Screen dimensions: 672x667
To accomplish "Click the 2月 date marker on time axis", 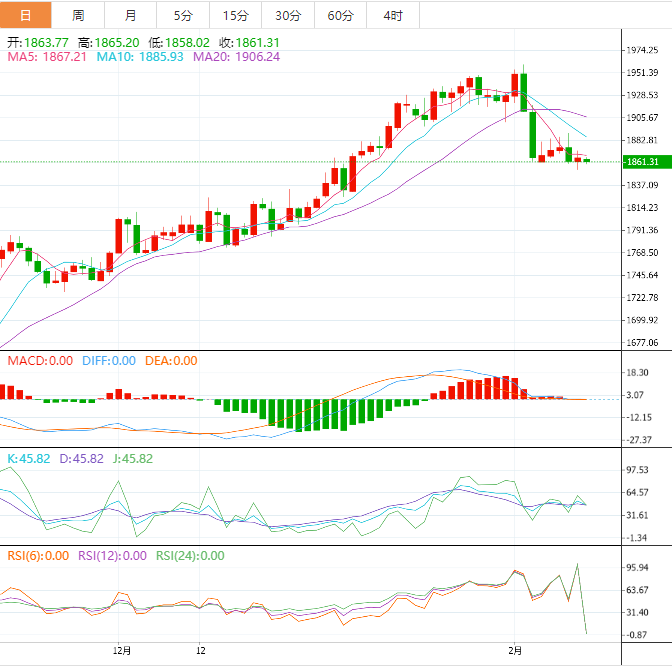I will pos(515,649).
